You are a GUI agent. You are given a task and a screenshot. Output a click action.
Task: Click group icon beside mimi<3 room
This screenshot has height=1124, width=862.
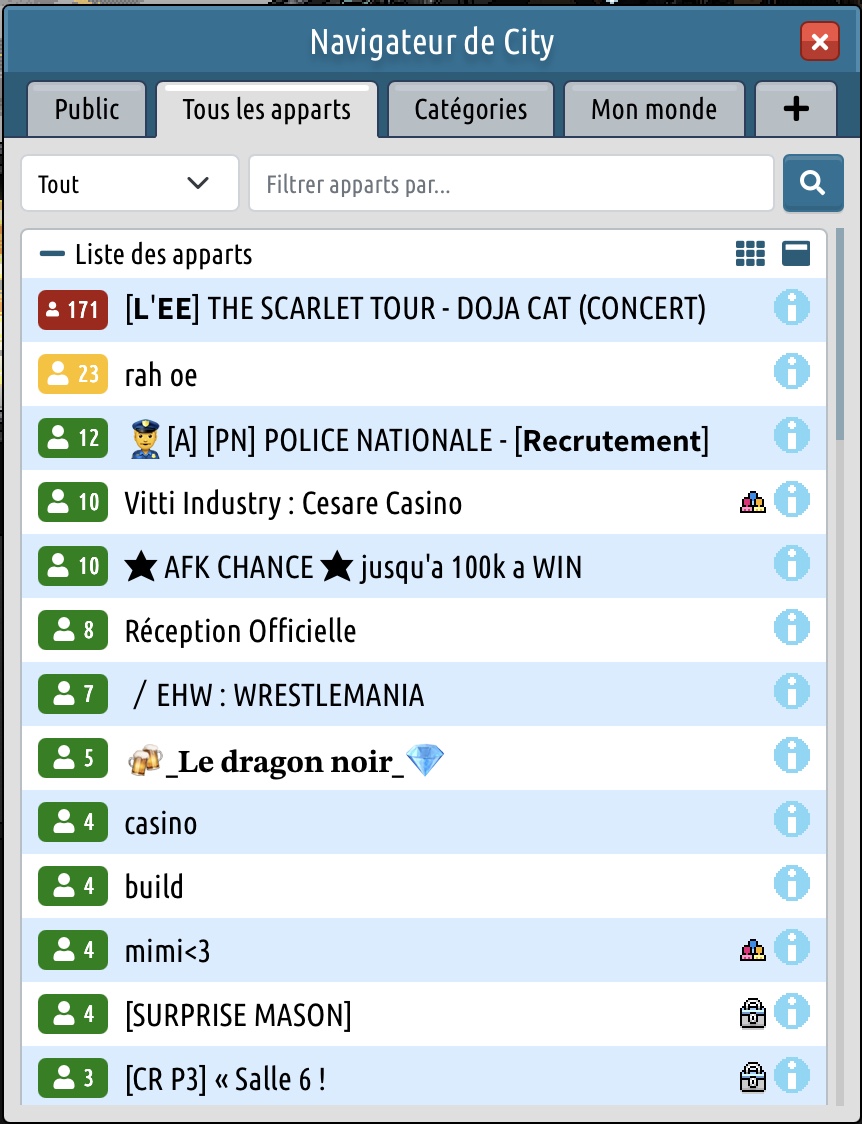(752, 951)
